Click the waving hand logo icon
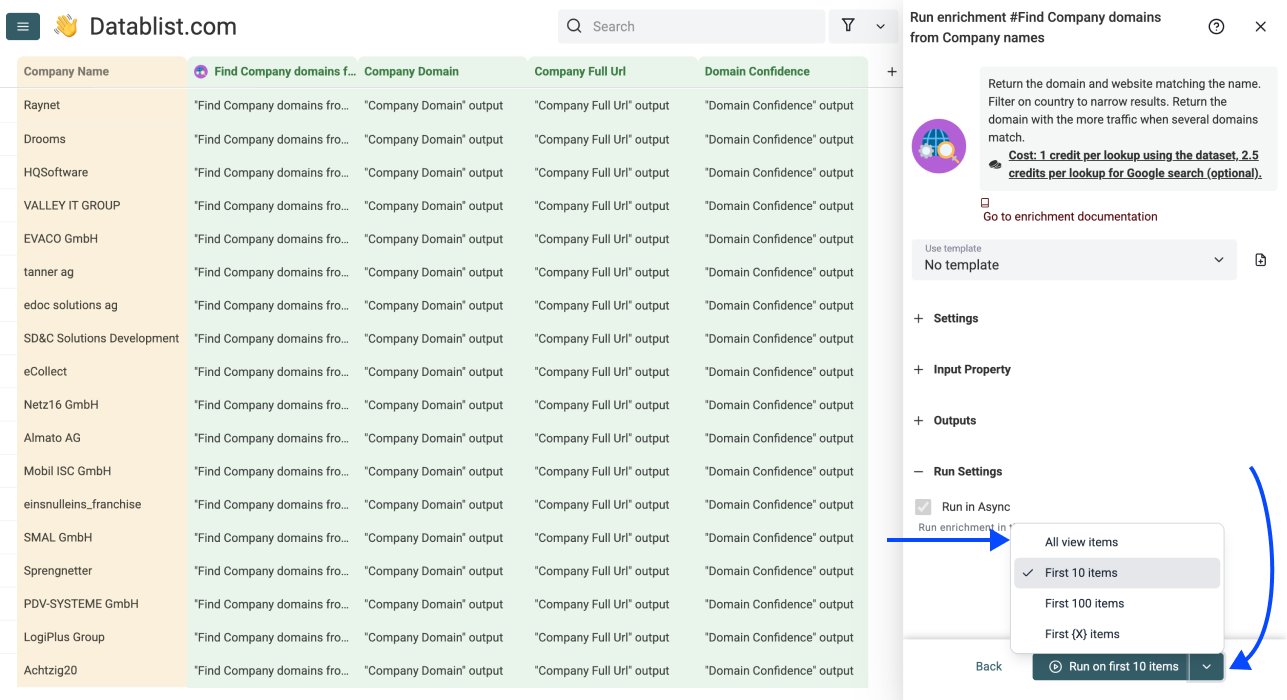1287x700 pixels. coord(66,26)
